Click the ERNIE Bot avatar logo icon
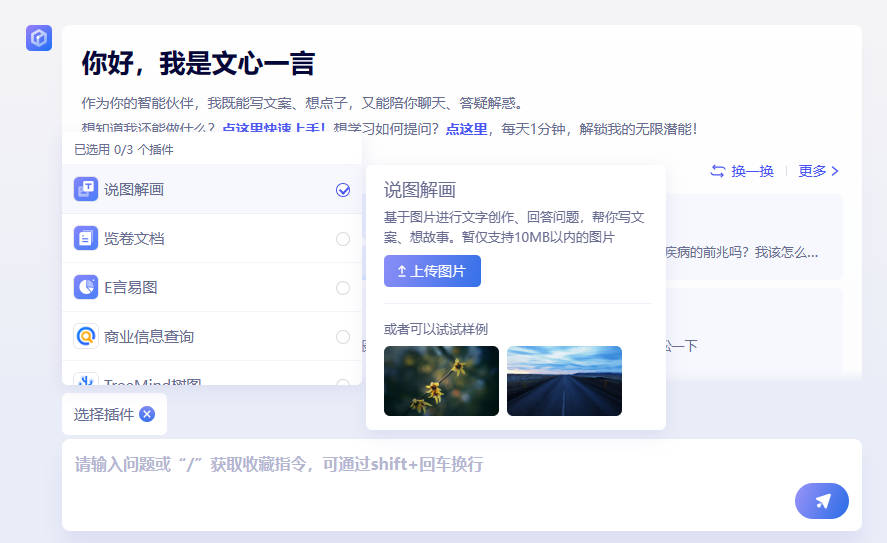The height and width of the screenshot is (543, 887). tap(39, 38)
